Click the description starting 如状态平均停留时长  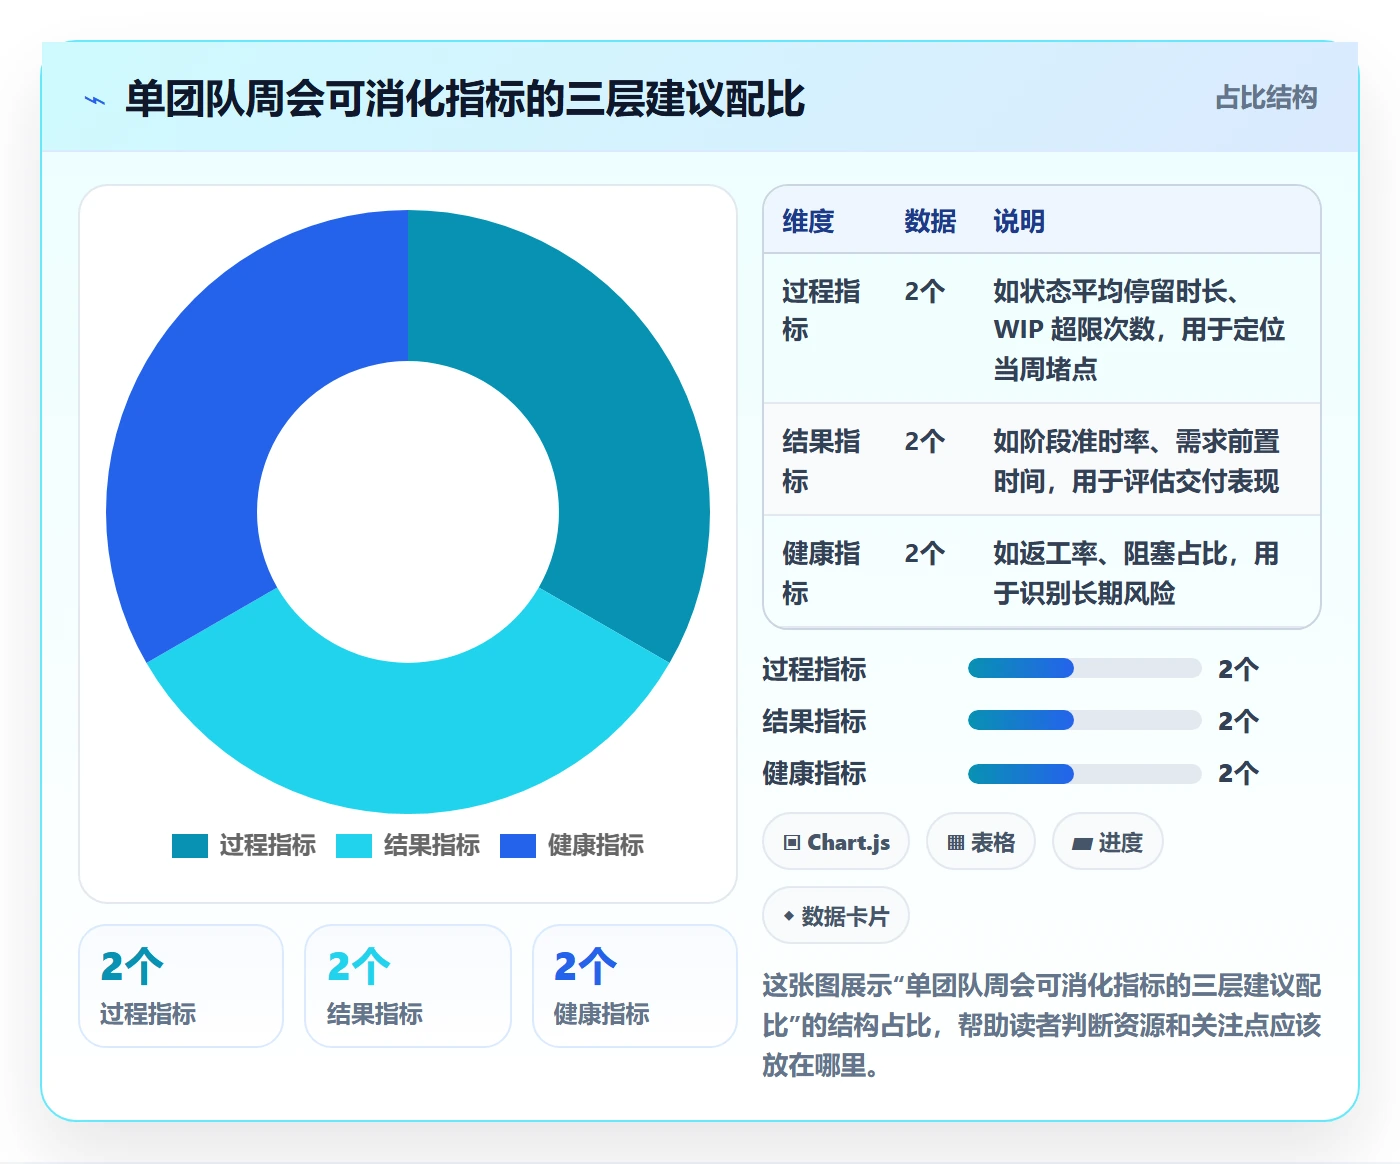coord(1139,330)
